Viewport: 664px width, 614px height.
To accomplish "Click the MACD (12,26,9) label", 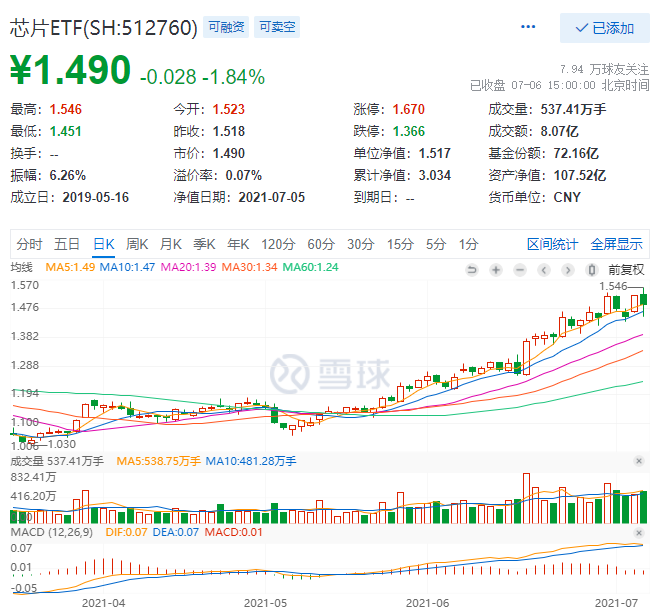I will pos(52,532).
